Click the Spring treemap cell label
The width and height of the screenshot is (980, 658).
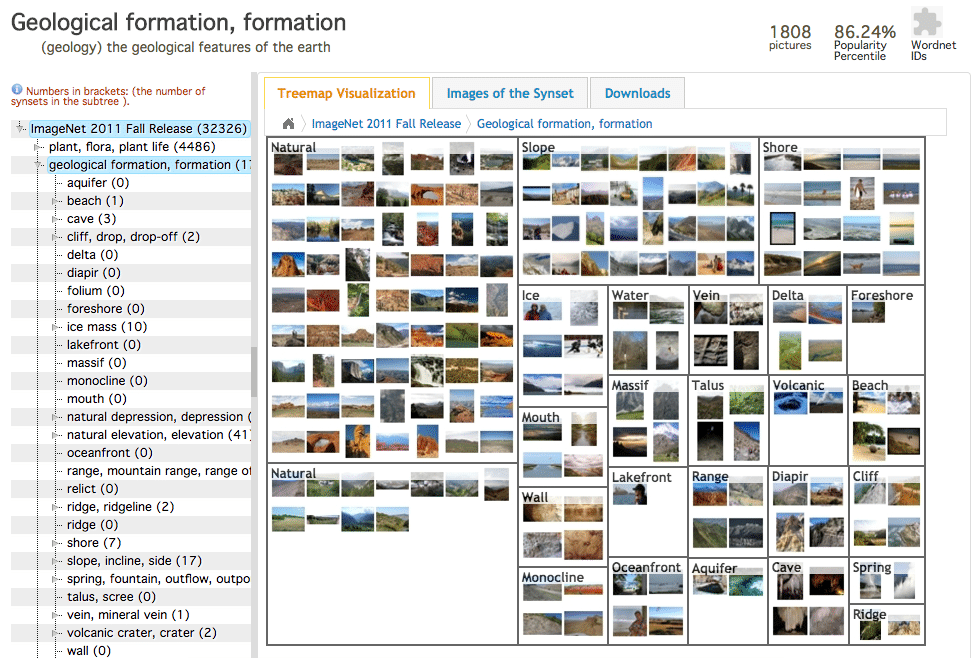pyautogui.click(x=872, y=567)
